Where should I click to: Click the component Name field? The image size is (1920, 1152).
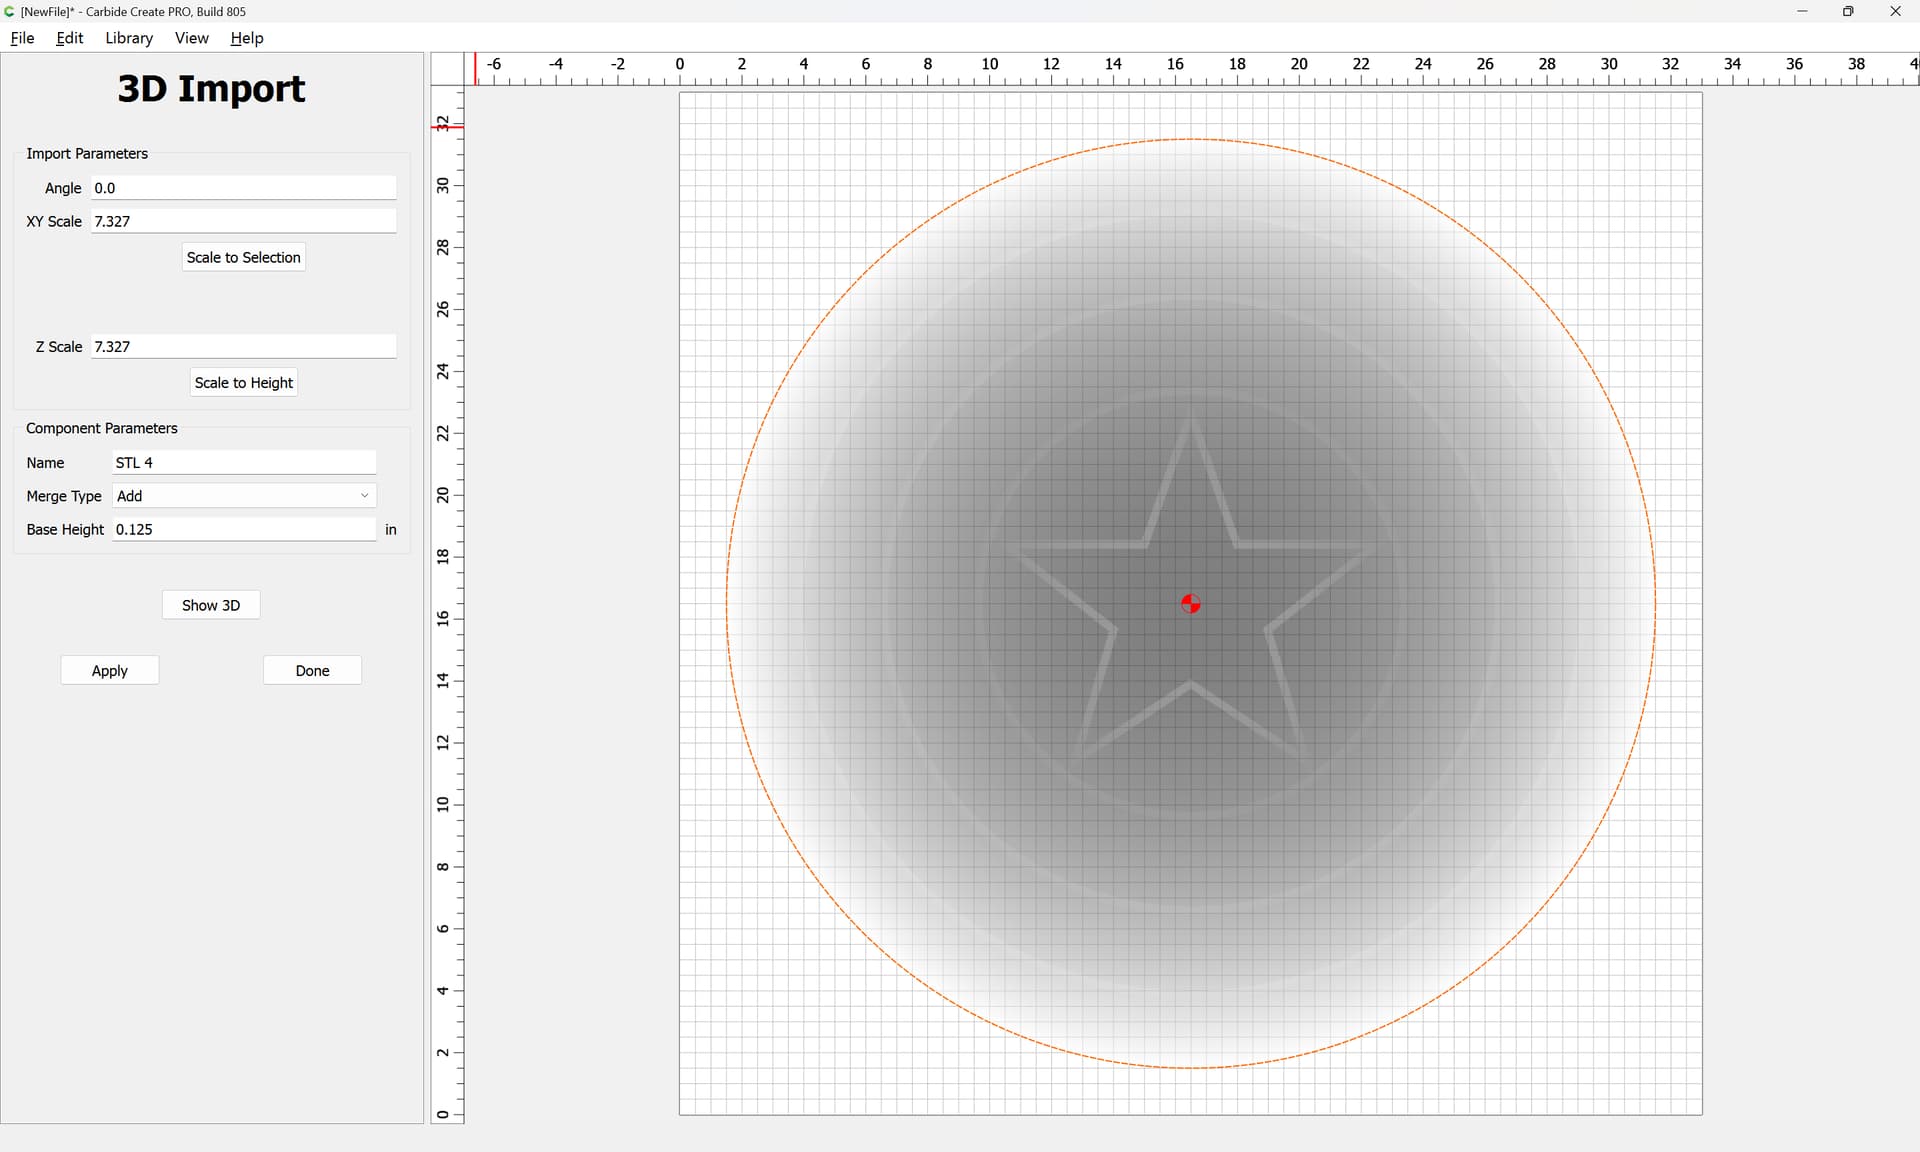[x=244, y=462]
